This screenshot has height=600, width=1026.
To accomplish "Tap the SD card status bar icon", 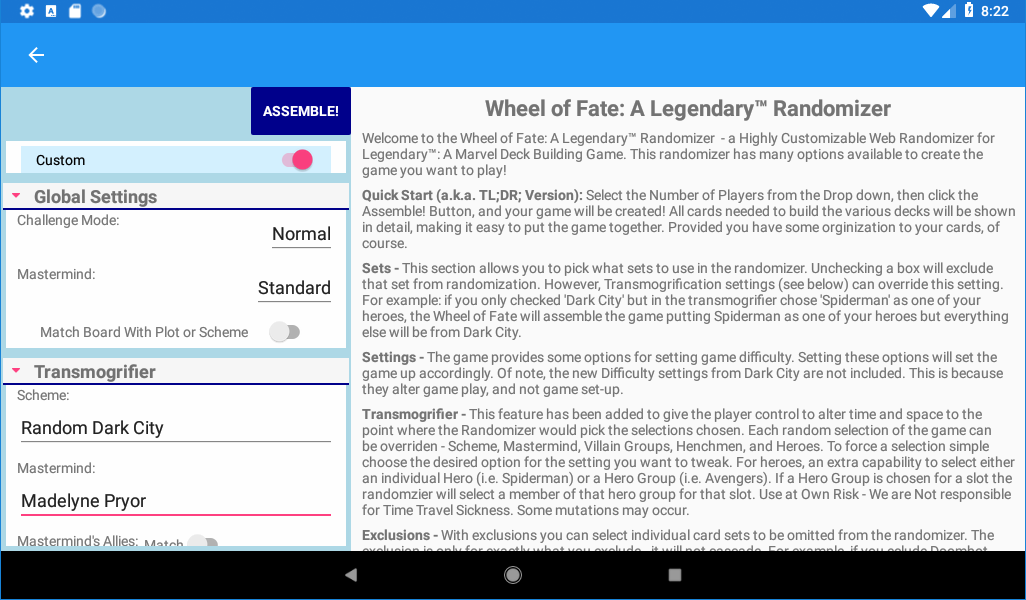I will [75, 11].
